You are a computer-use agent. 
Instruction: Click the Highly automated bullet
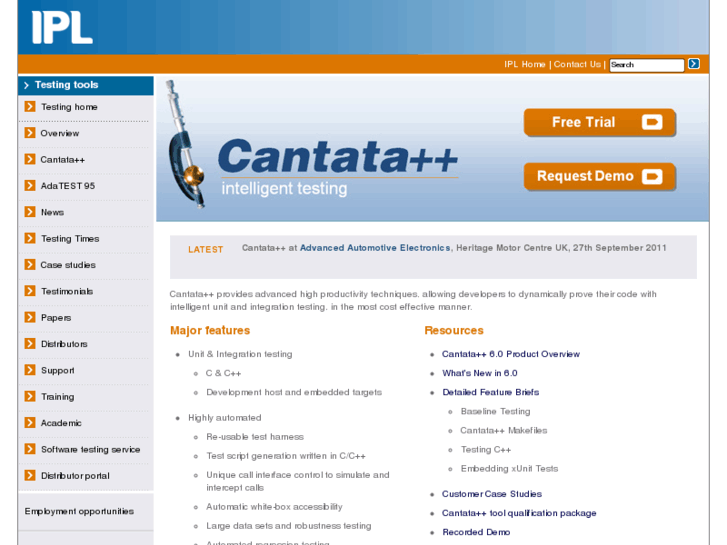coord(224,417)
